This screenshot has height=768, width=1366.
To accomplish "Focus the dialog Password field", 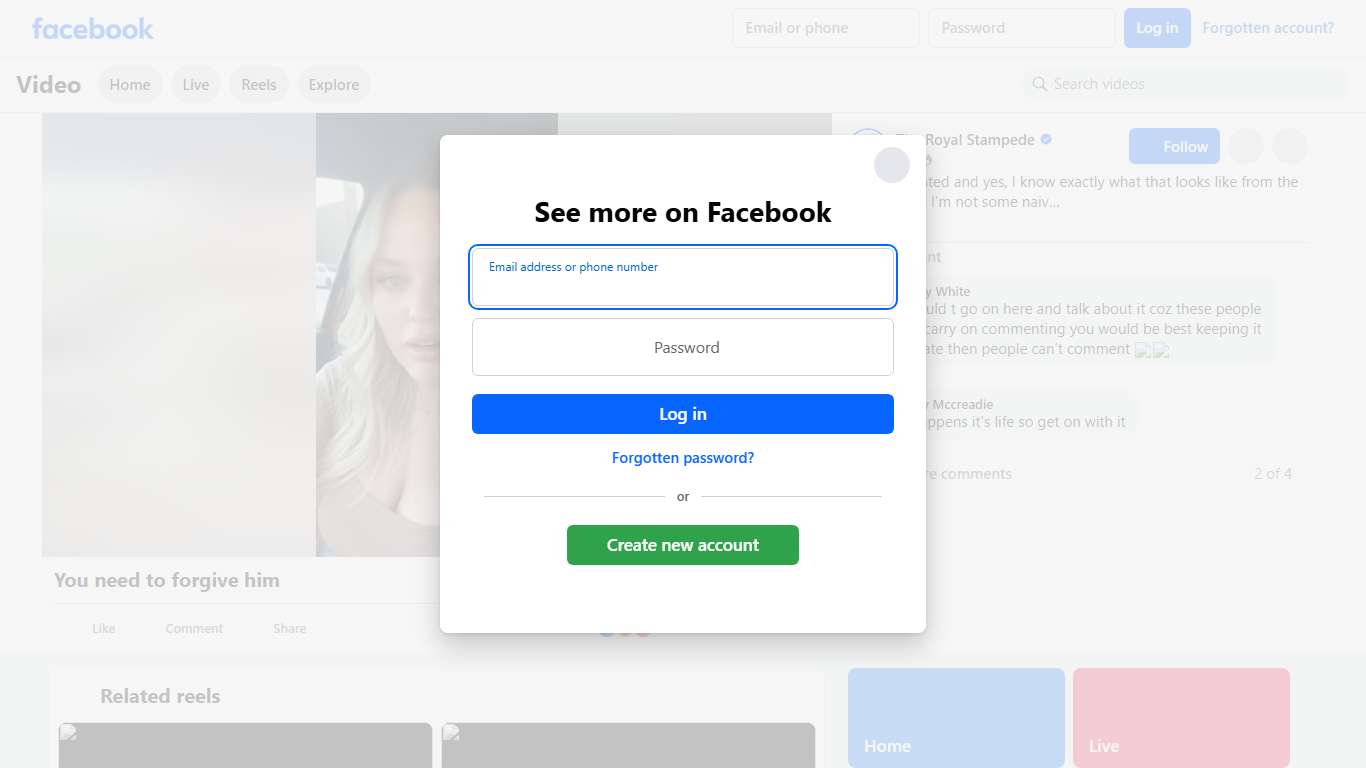I will (683, 347).
